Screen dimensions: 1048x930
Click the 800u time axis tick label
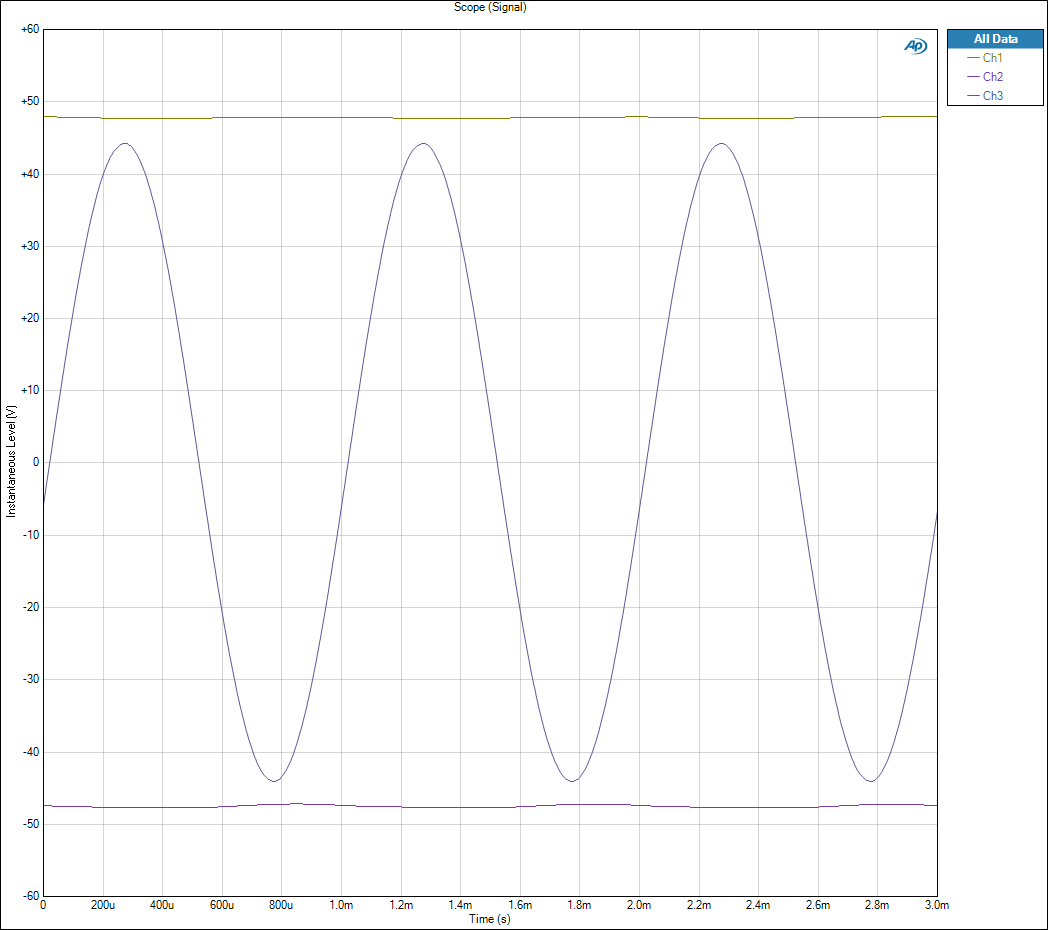[x=281, y=905]
